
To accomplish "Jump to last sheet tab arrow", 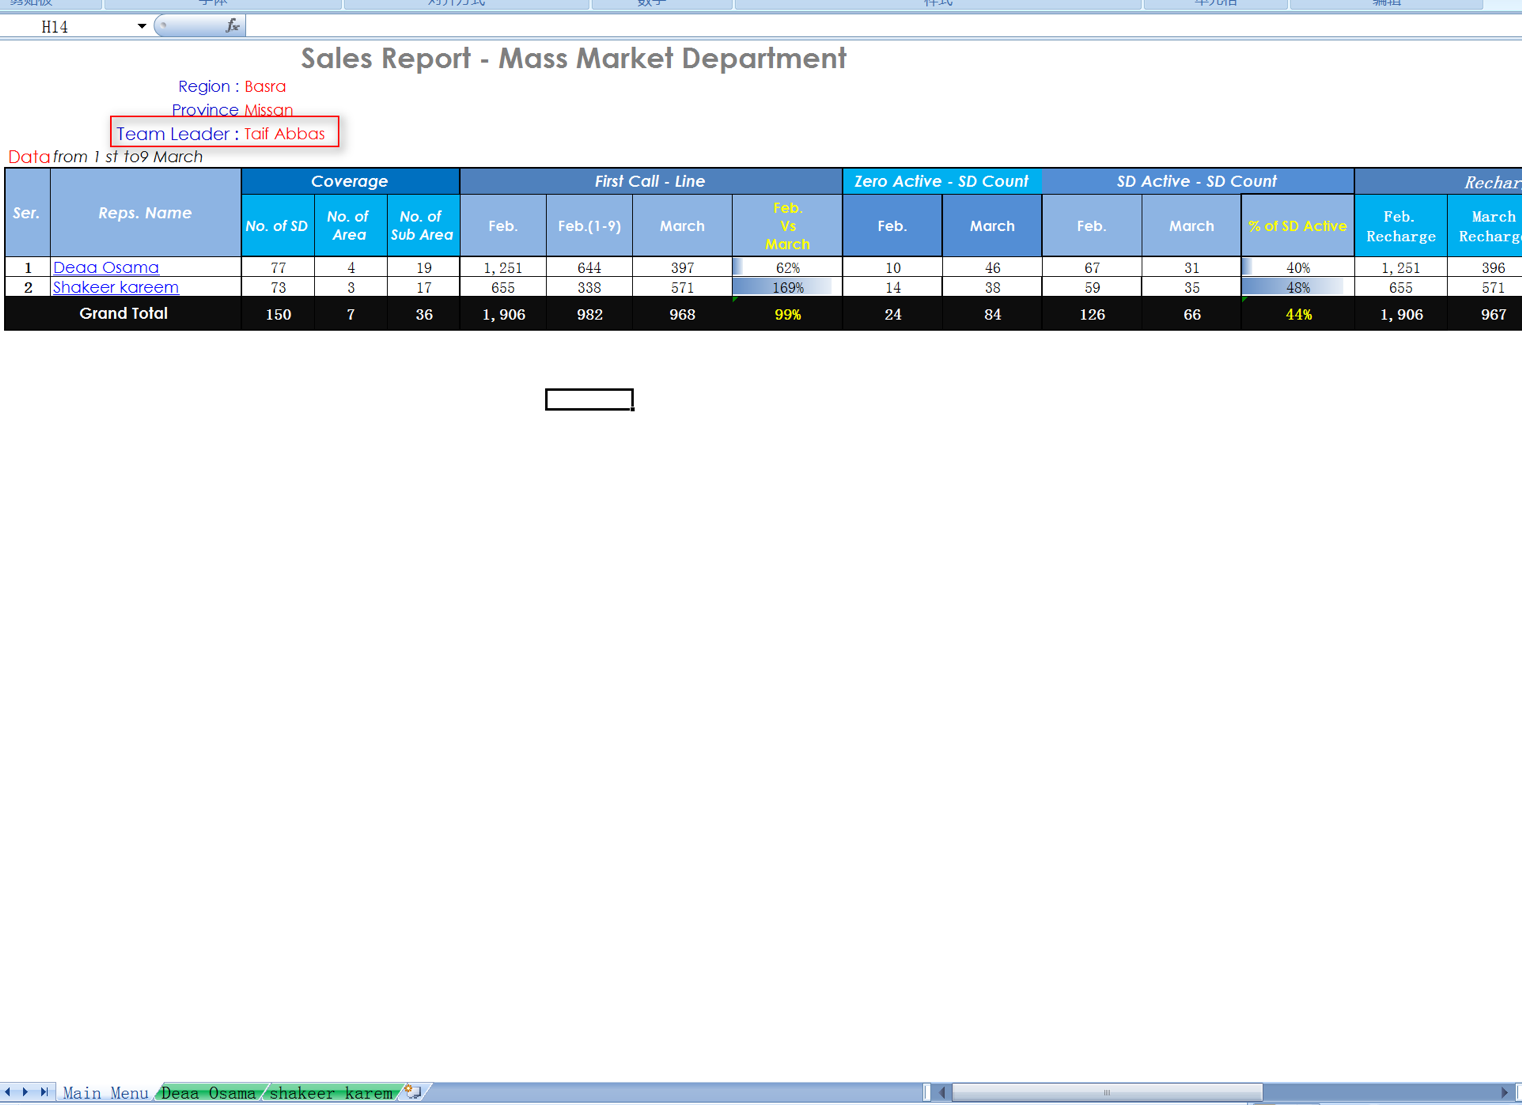I will click(44, 1092).
